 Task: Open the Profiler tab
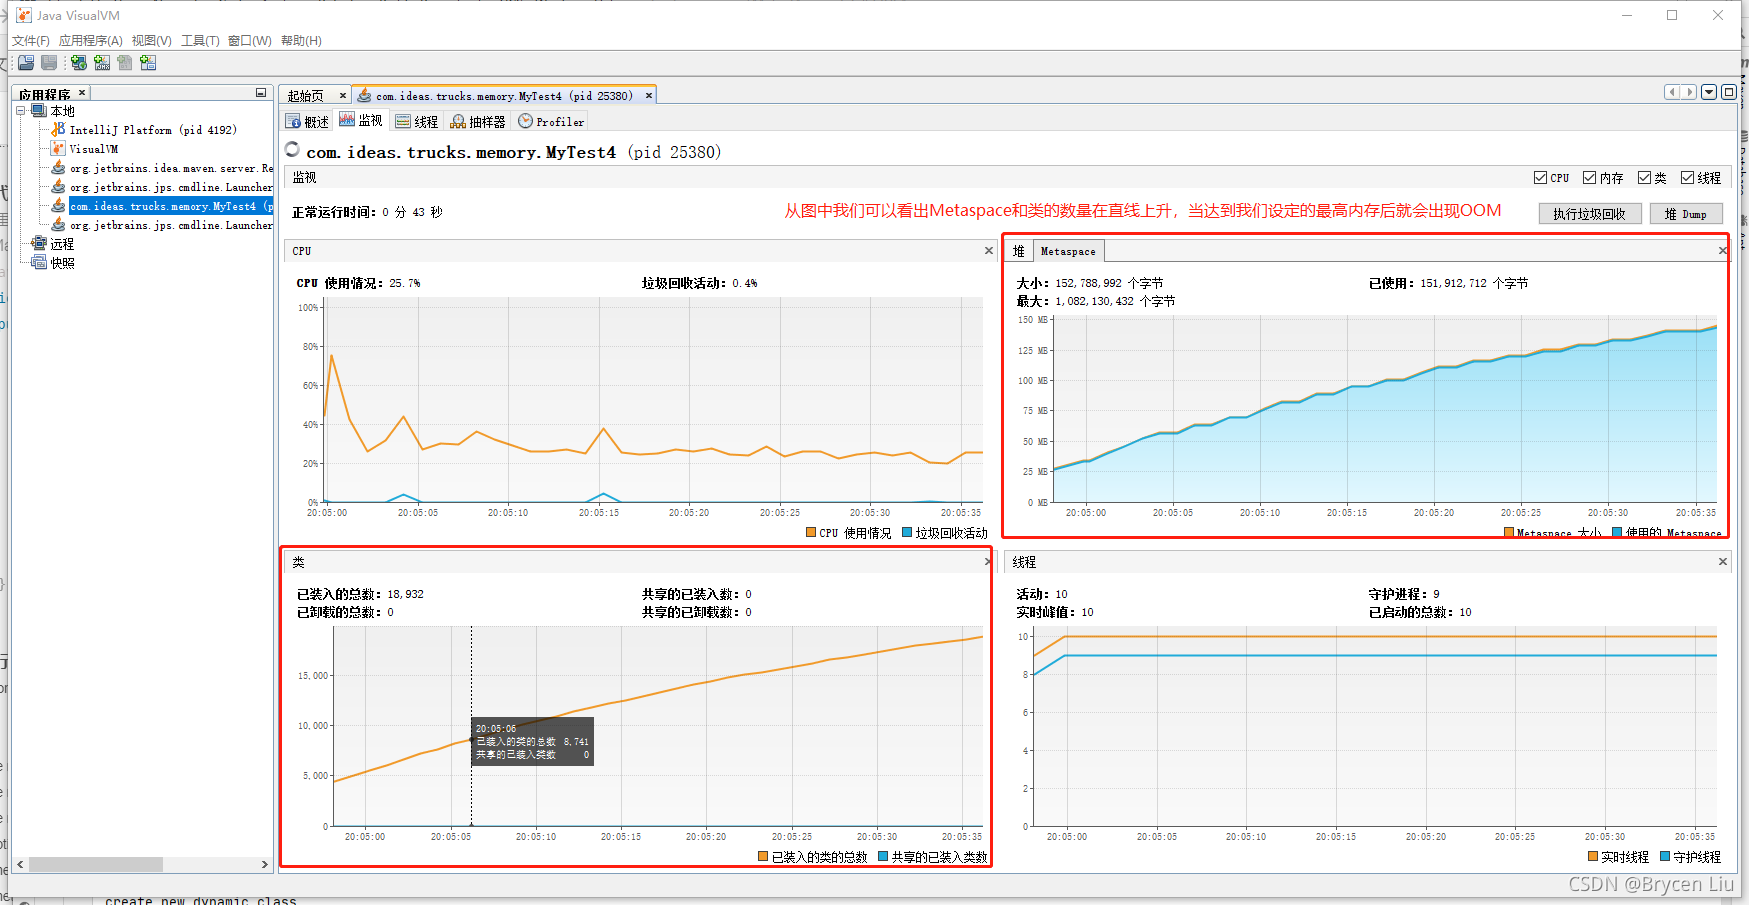click(x=551, y=121)
